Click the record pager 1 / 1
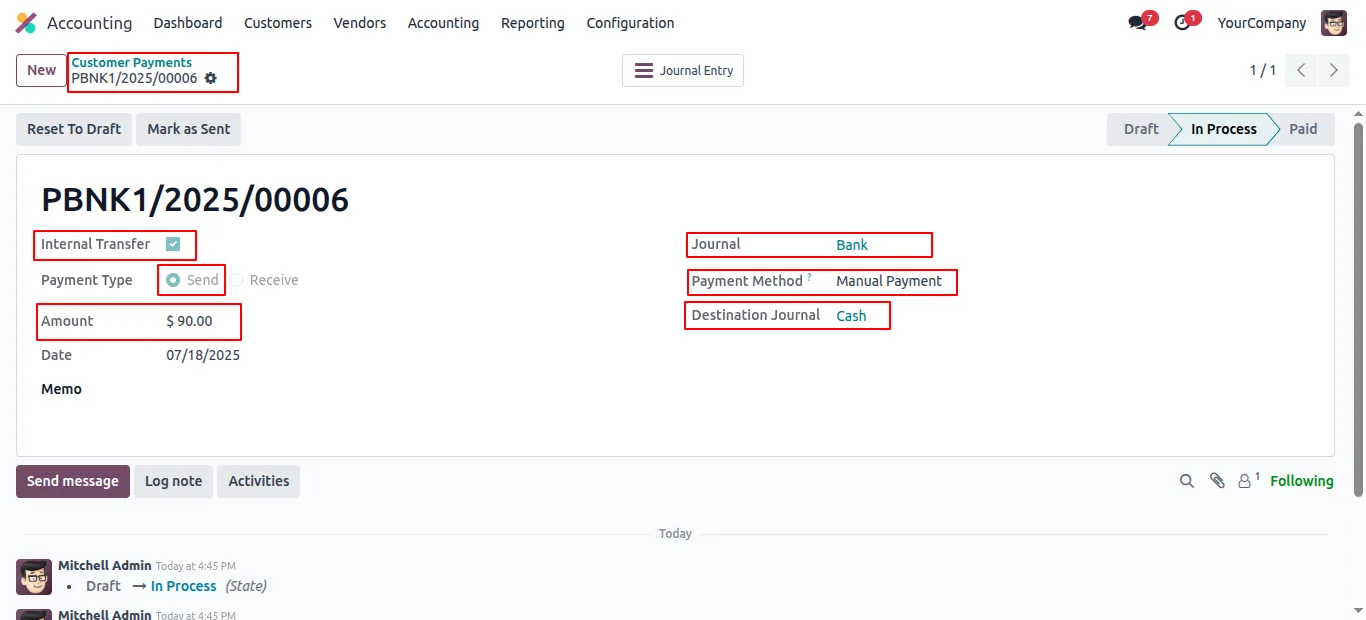This screenshot has width=1366, height=620. click(1263, 70)
